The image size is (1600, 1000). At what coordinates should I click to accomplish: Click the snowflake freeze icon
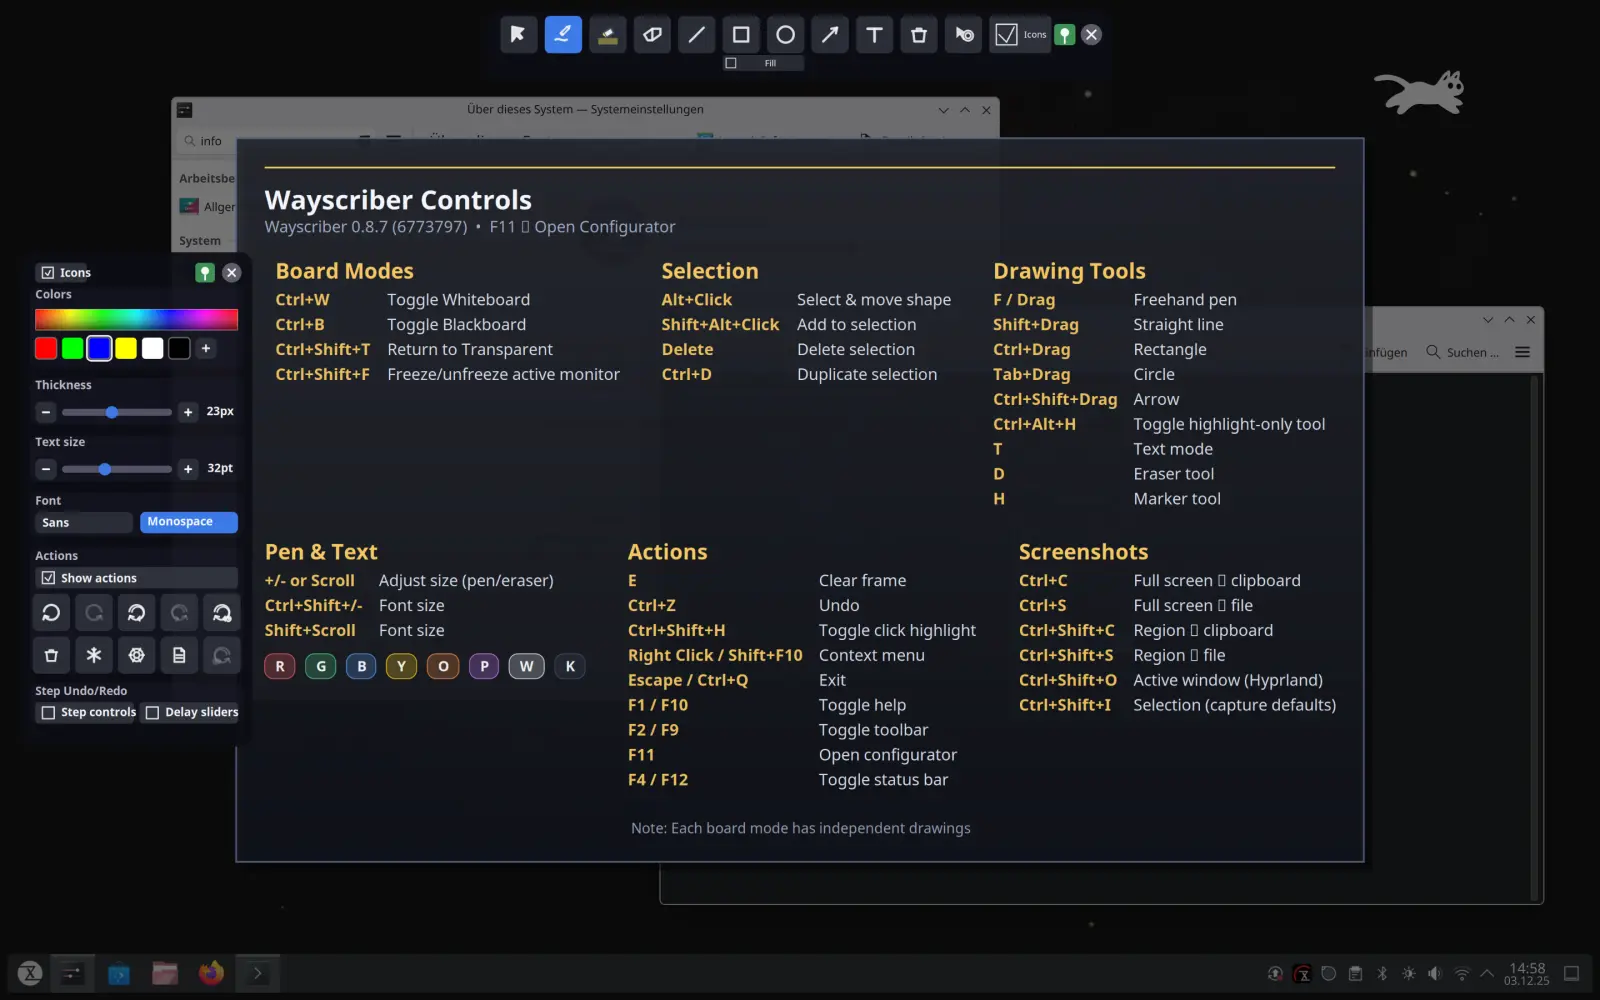point(94,655)
